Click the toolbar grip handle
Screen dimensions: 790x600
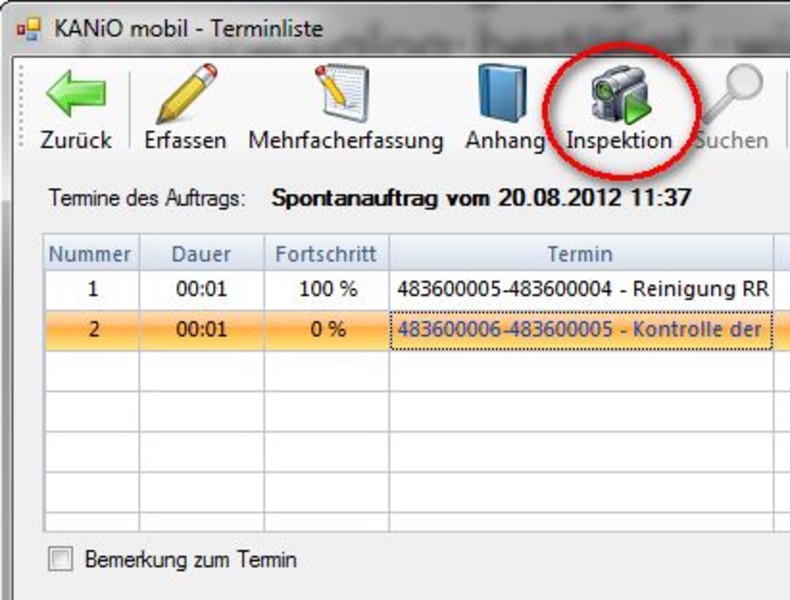point(22,106)
